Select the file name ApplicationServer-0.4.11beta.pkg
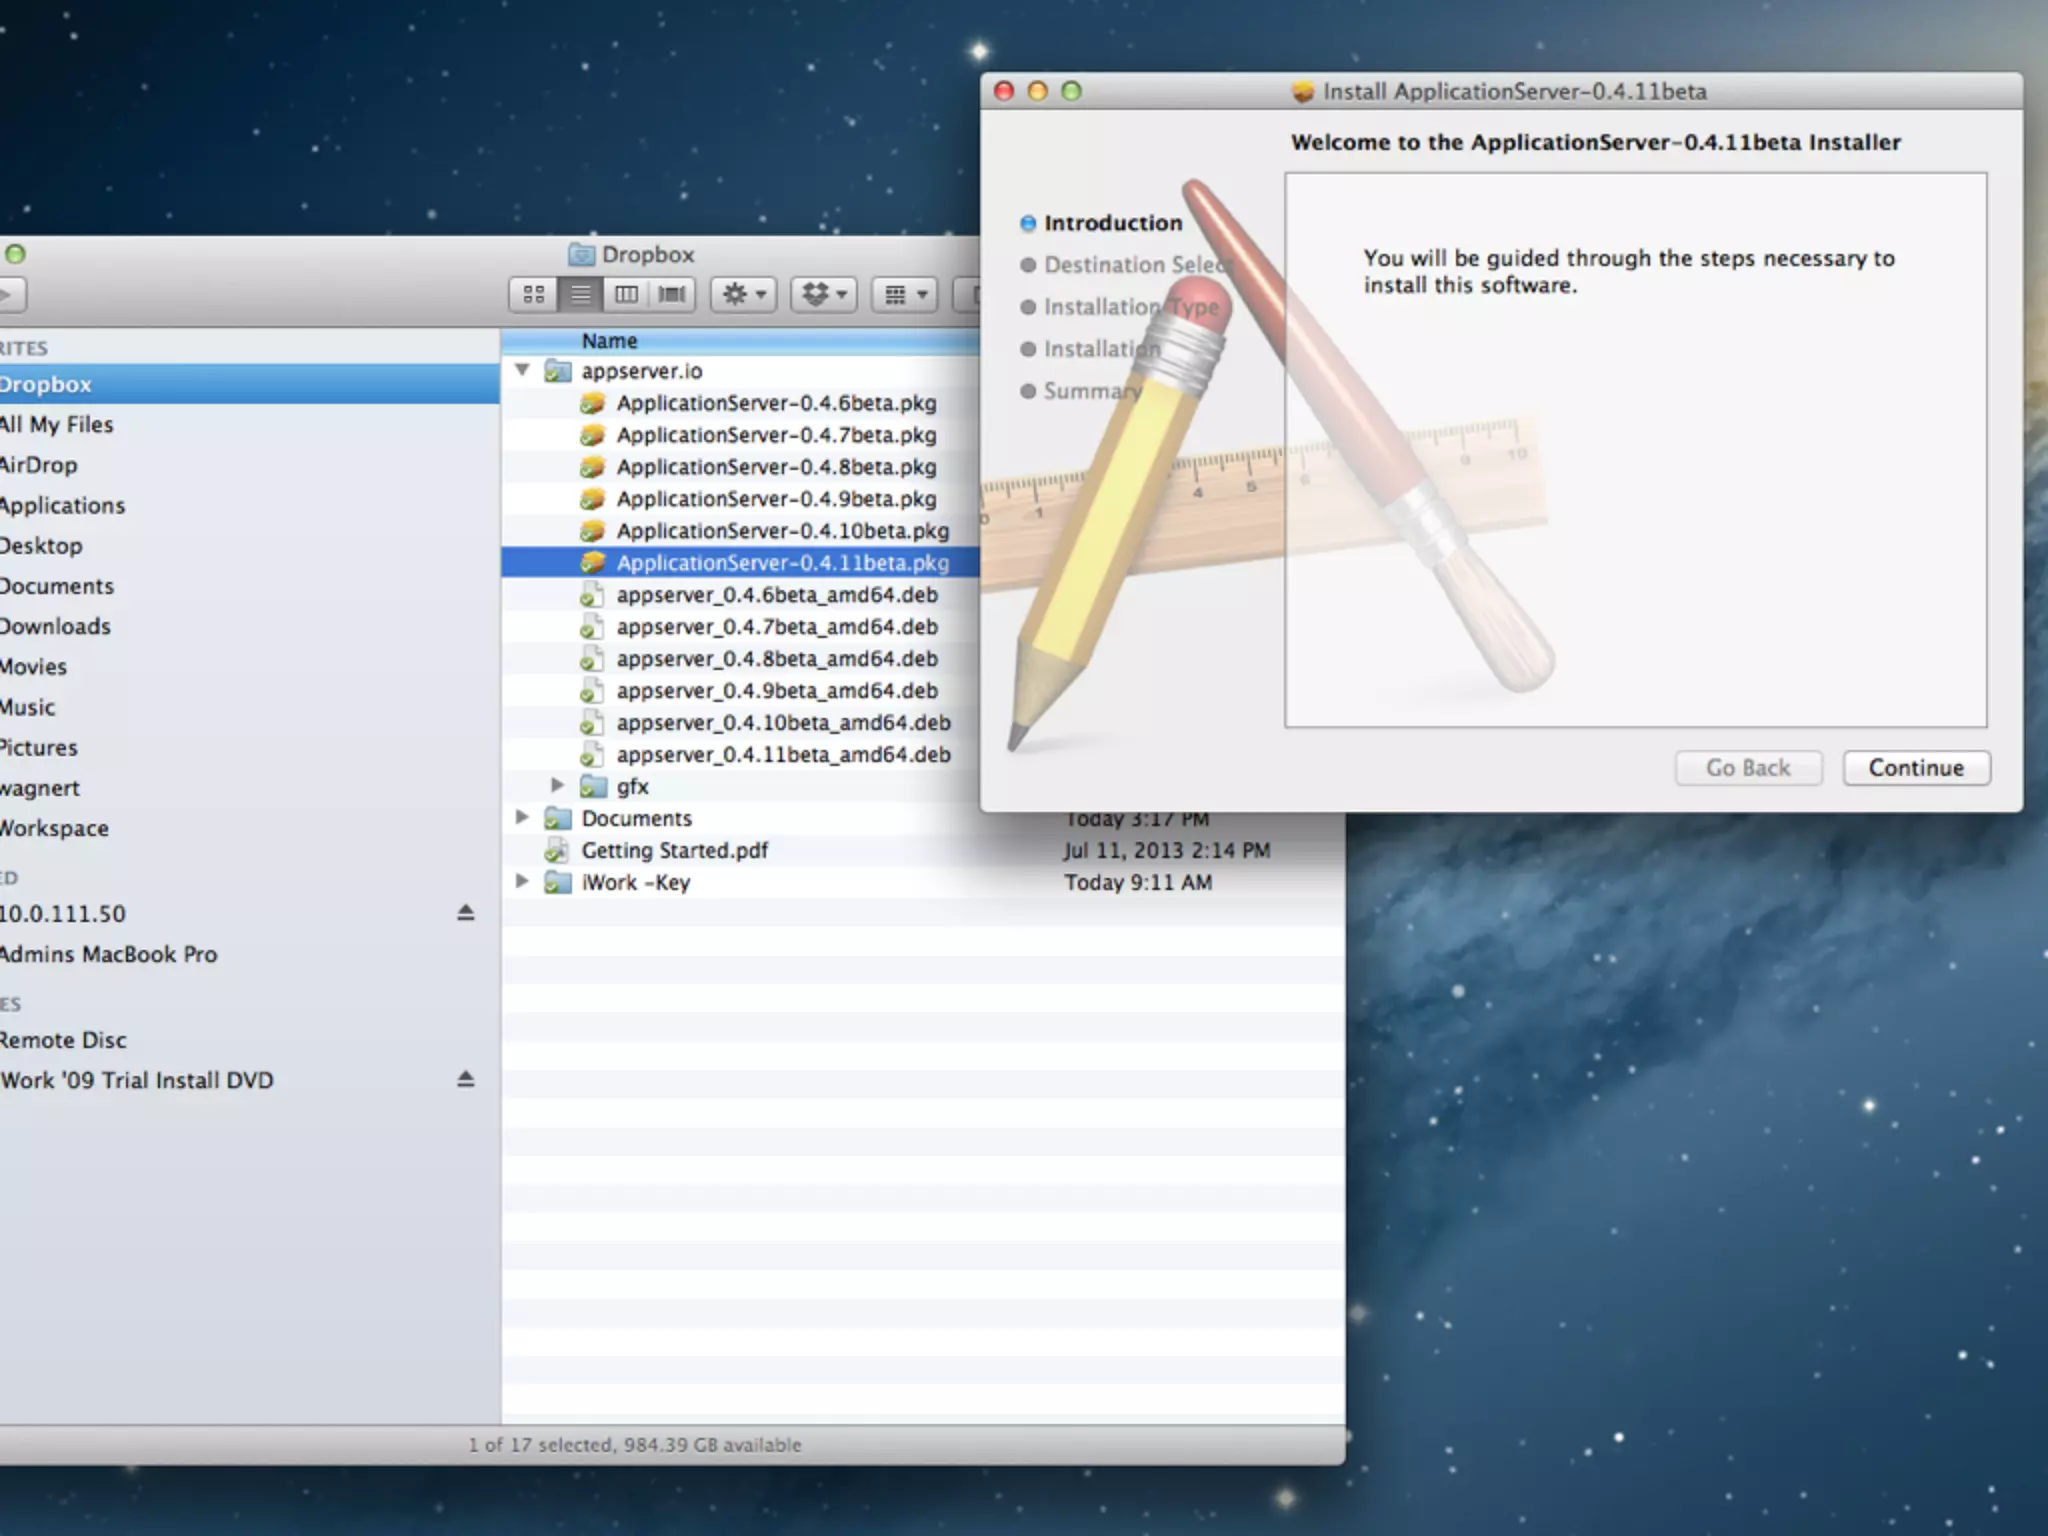Image resolution: width=2048 pixels, height=1536 pixels. click(x=782, y=563)
